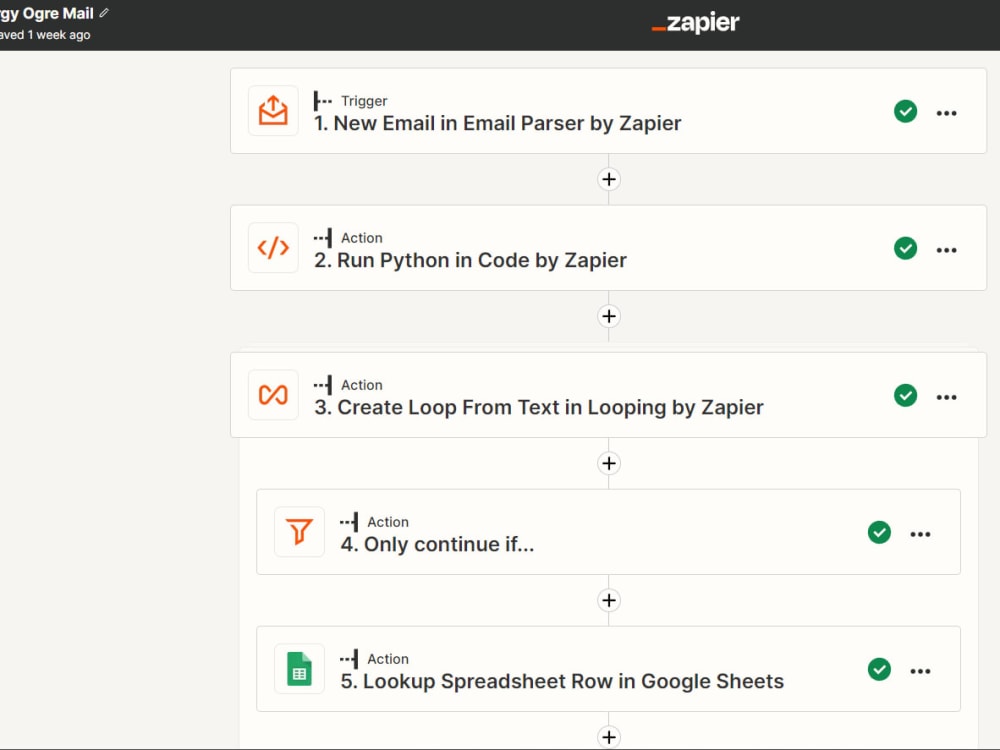Viewport: 1000px width, 750px height.
Task: Click the Filter funnel icon
Action: [299, 532]
